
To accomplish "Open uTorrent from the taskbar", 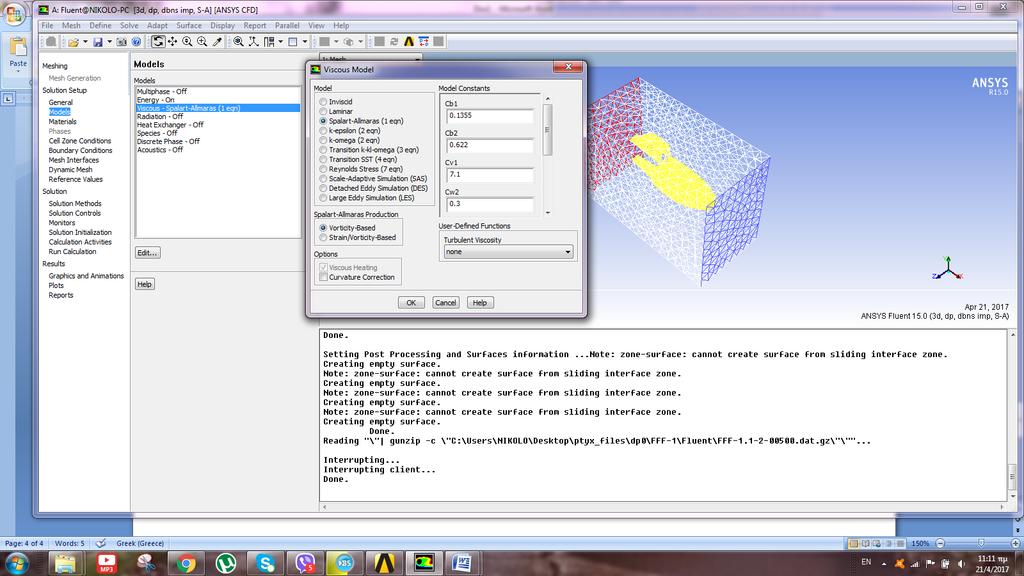I will click(x=226, y=563).
